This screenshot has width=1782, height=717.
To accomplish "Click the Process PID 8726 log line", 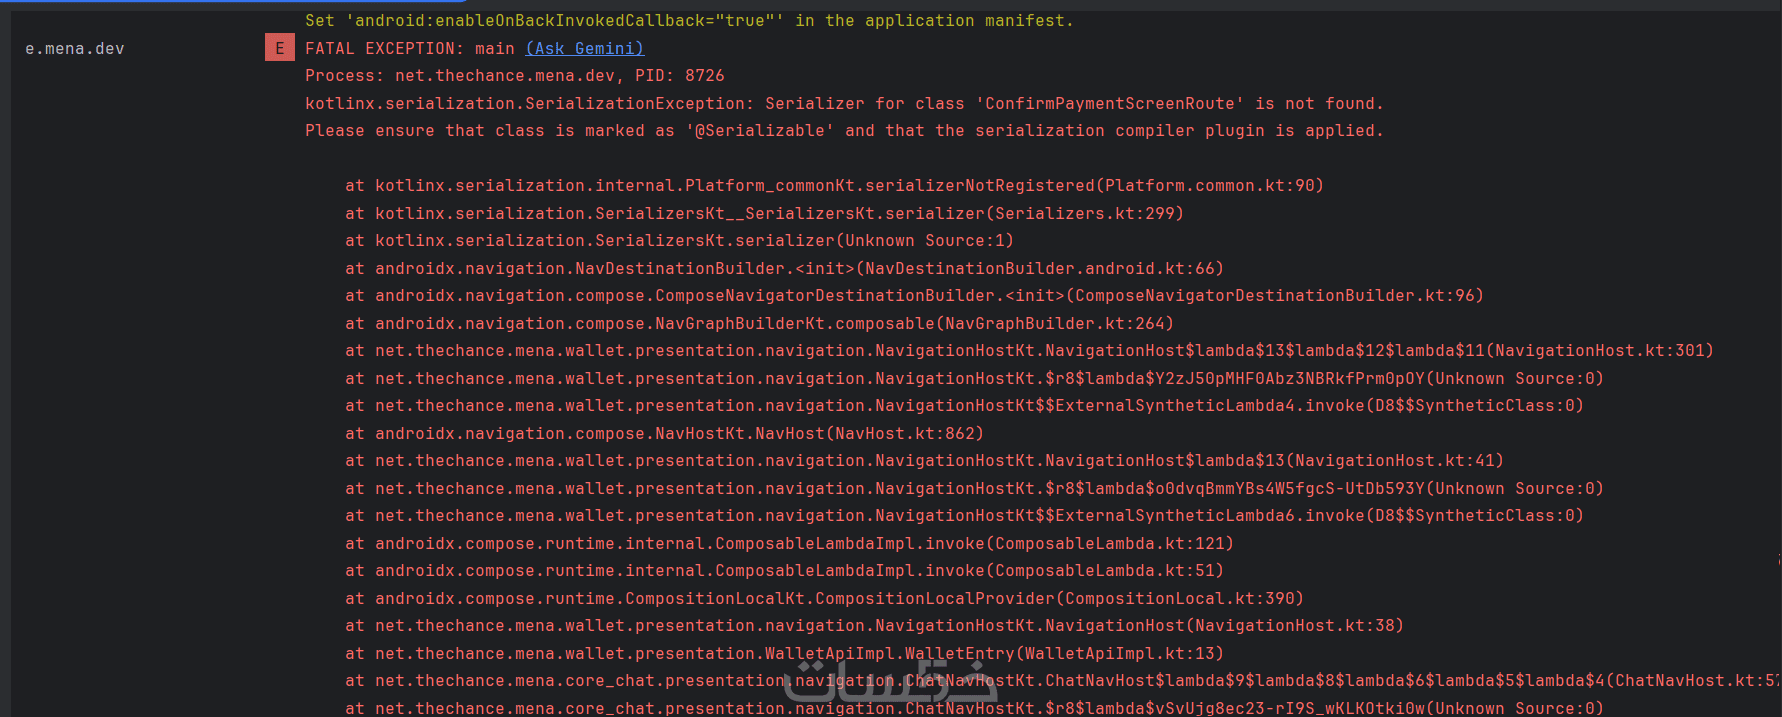I will (x=514, y=75).
